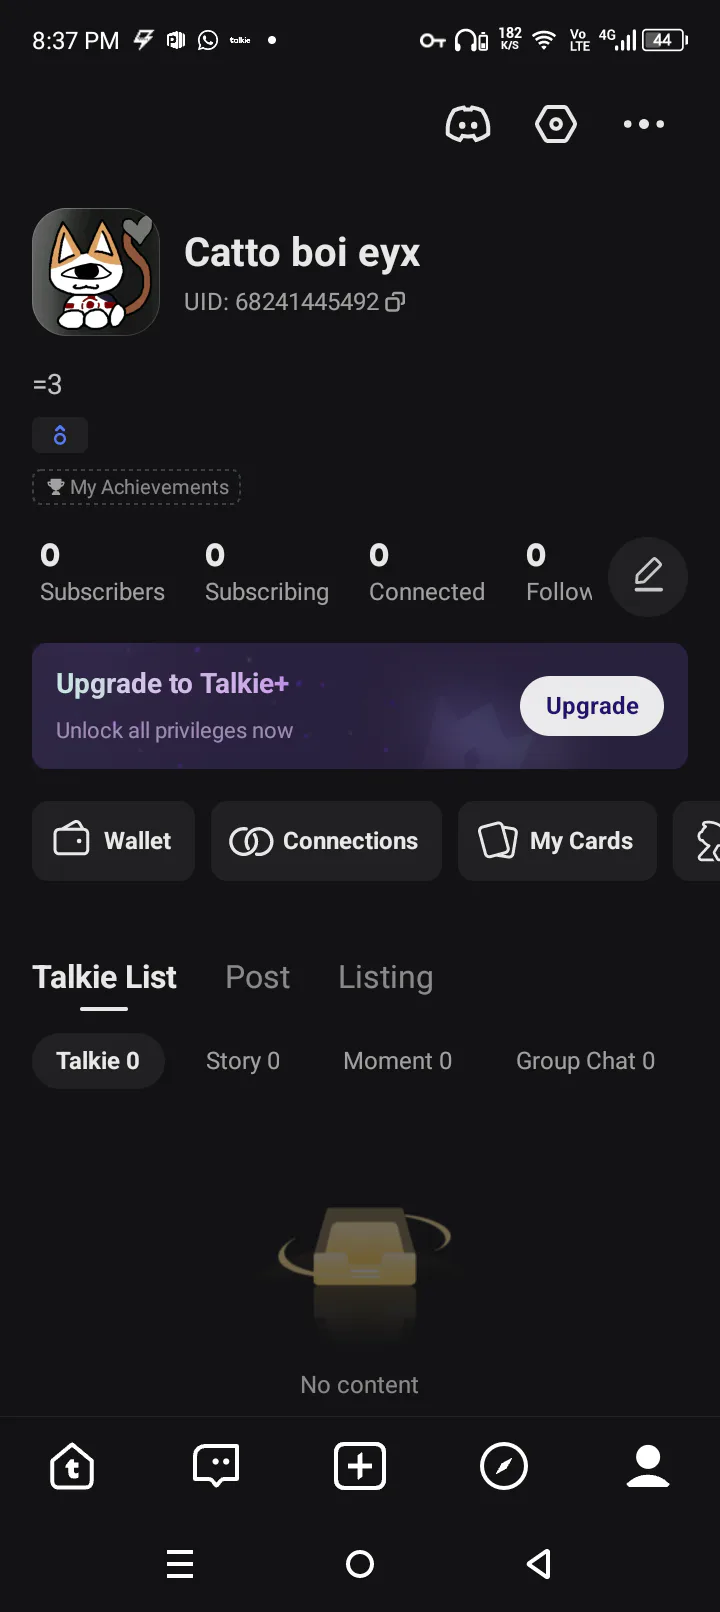Tap the edit profile pencil icon
The image size is (720, 1612).
(x=648, y=576)
